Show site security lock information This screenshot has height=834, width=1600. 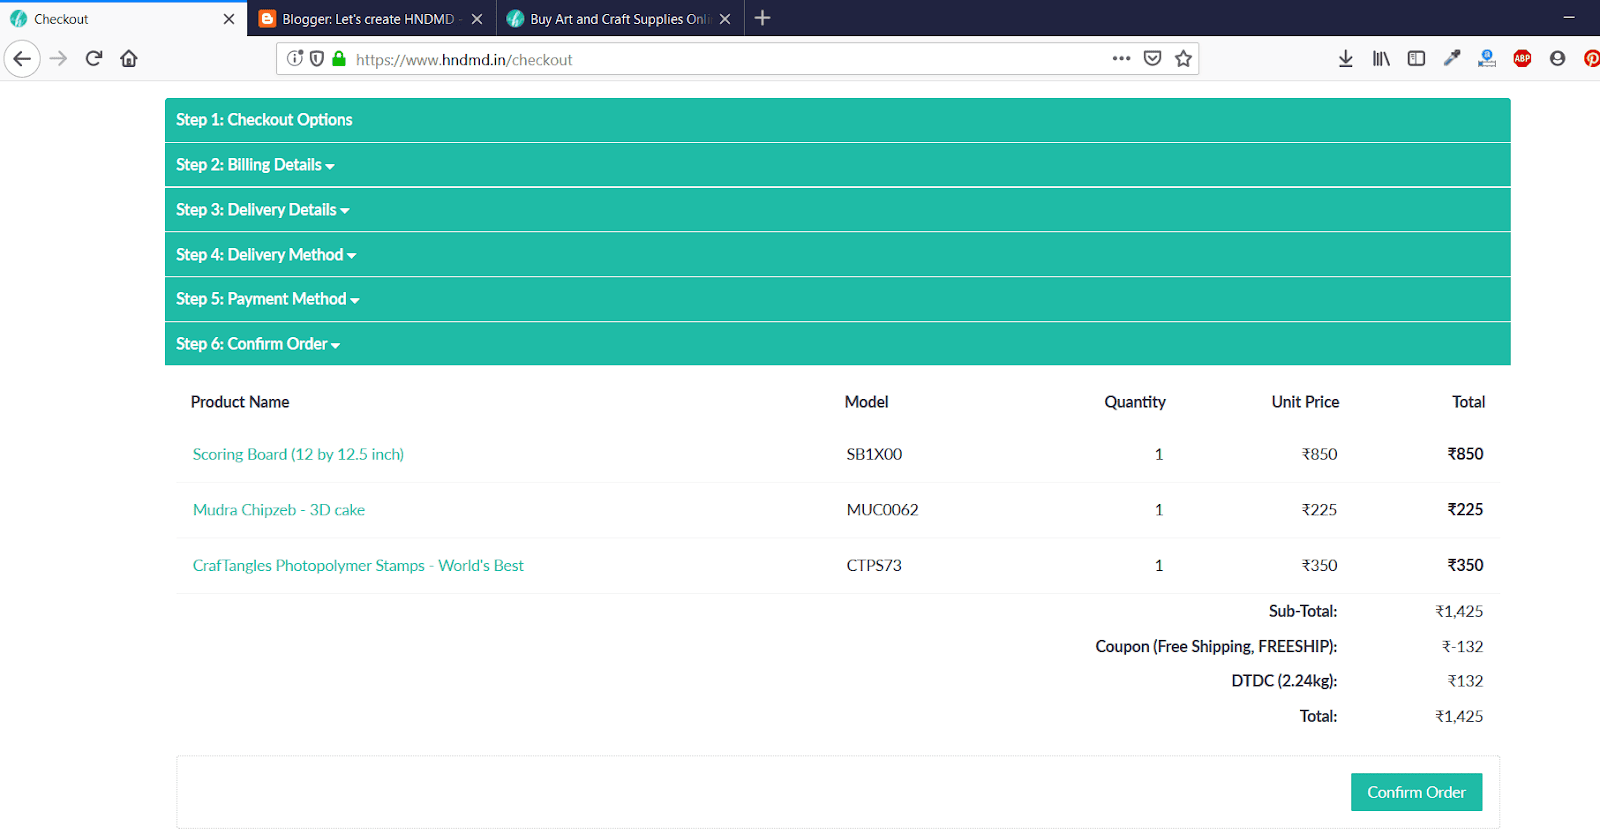339,59
